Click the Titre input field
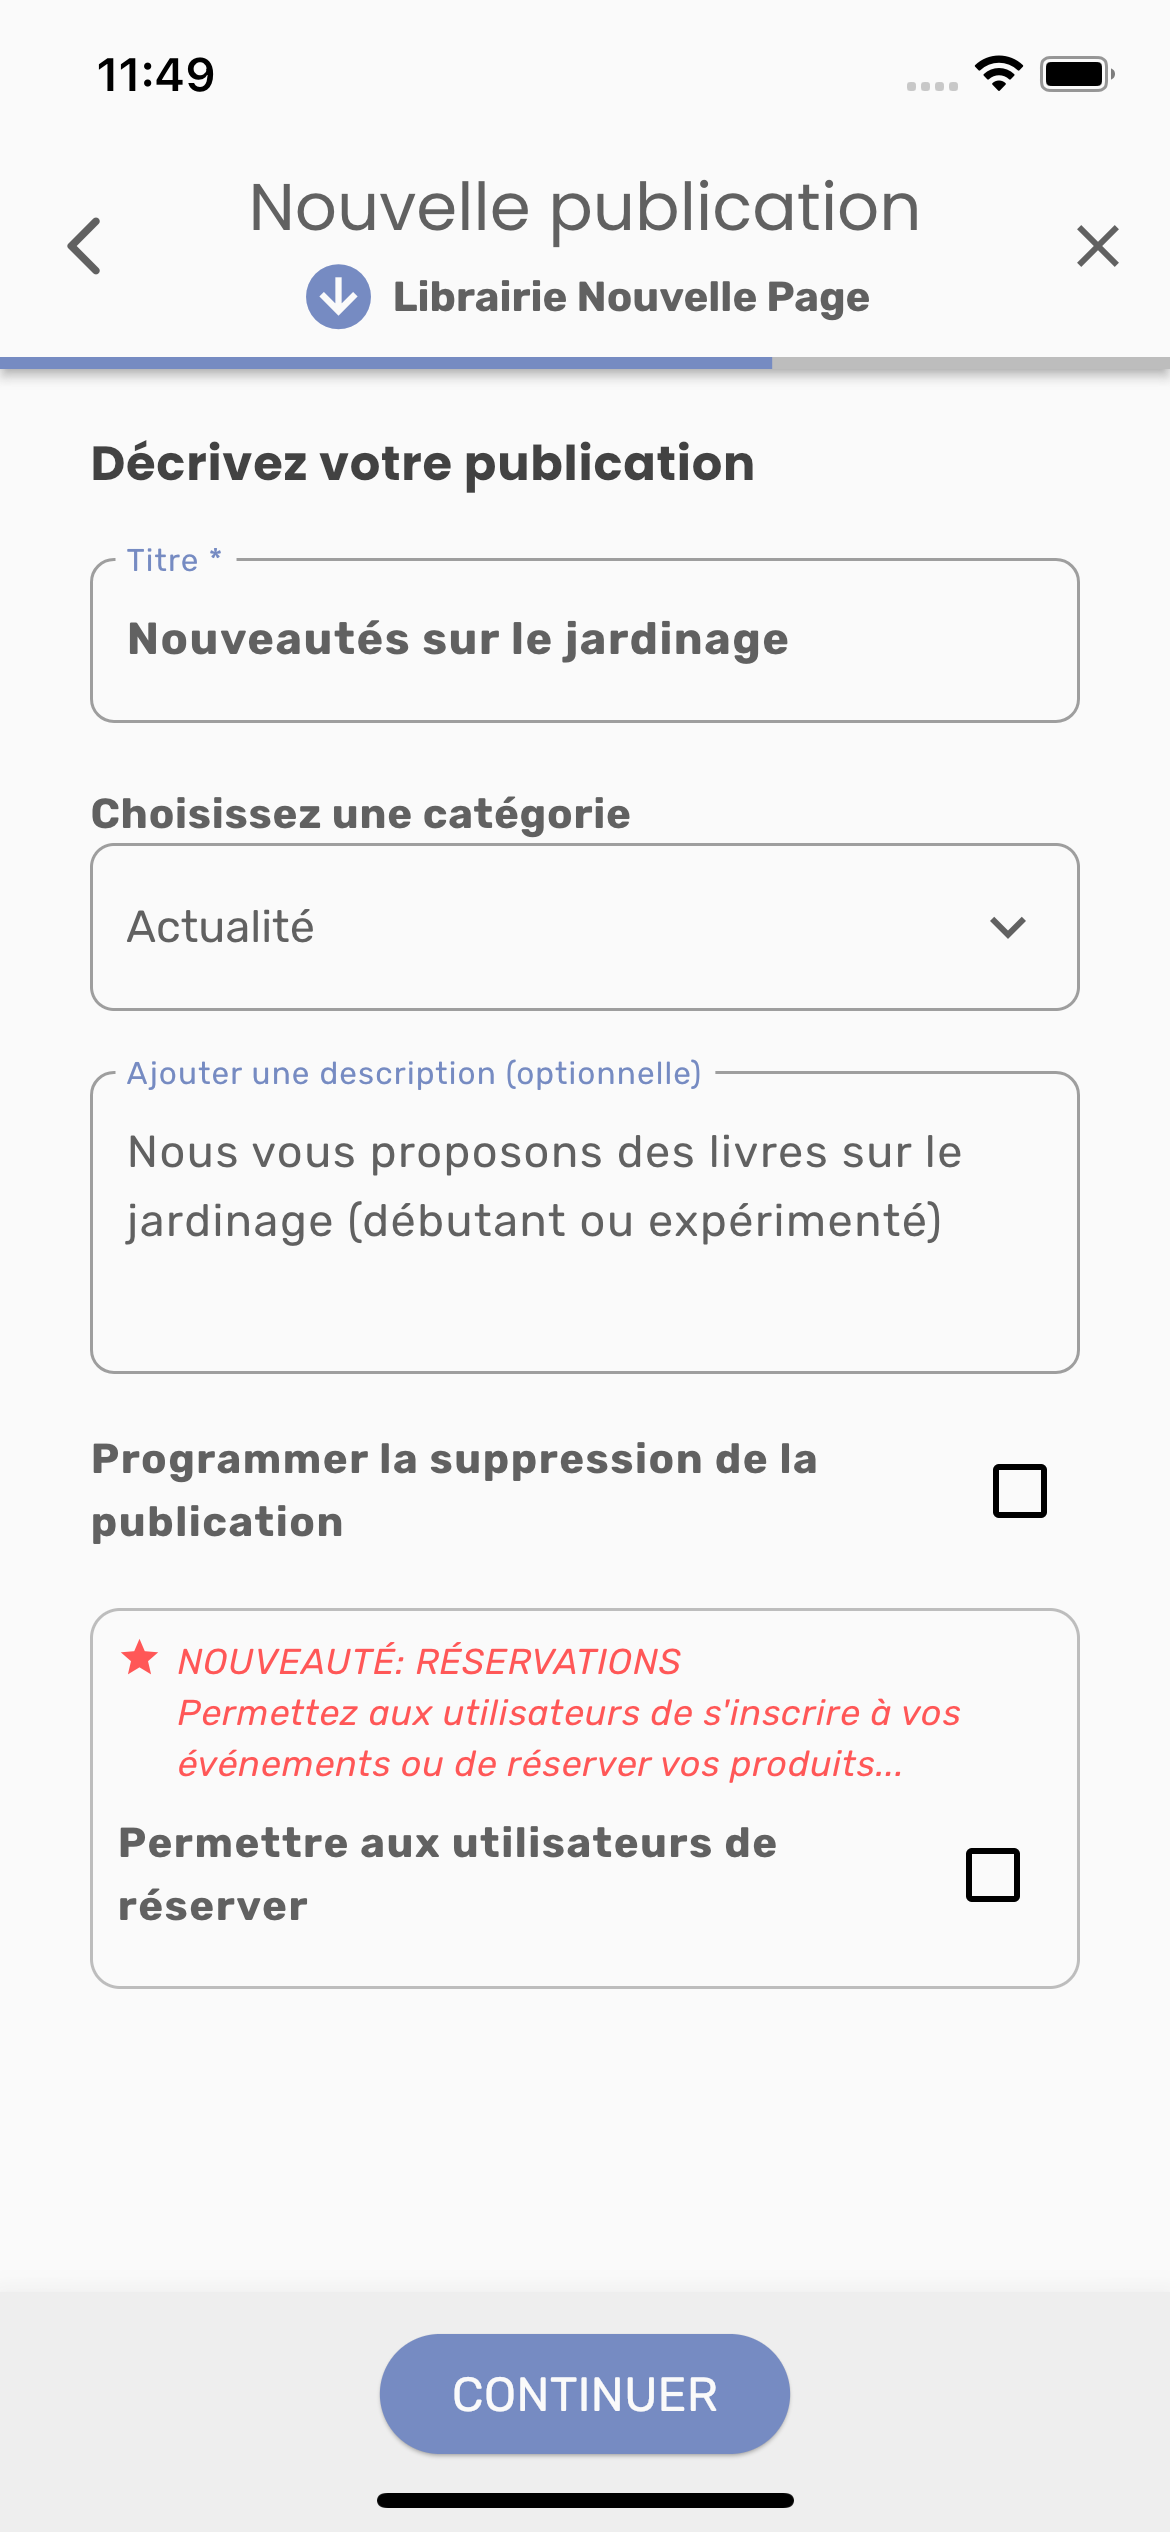 (584, 640)
